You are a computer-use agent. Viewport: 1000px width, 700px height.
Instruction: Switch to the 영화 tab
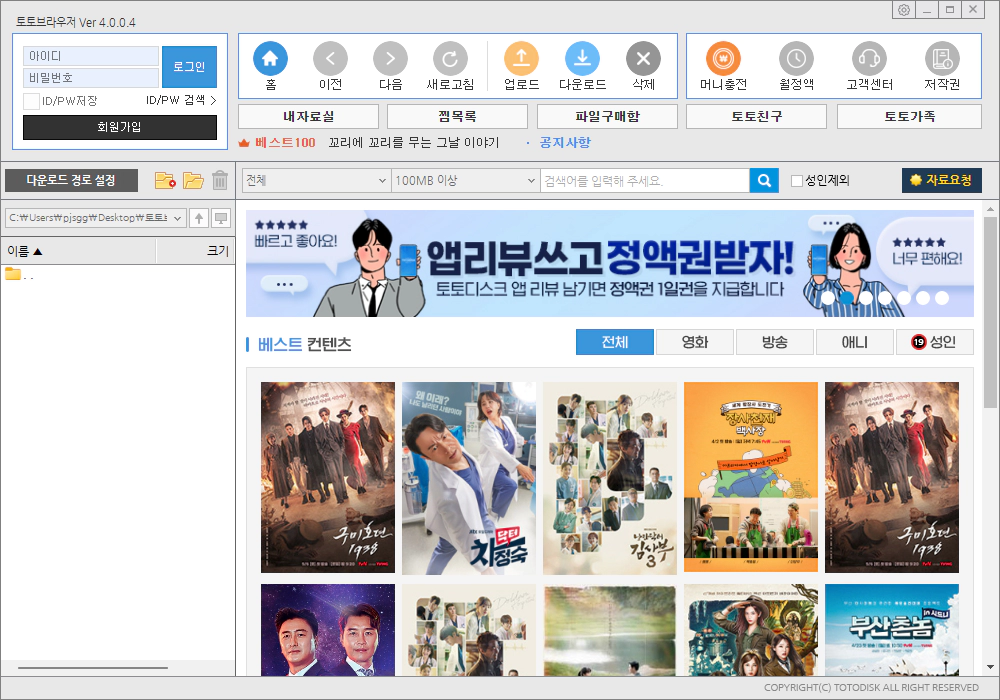[x=695, y=342]
